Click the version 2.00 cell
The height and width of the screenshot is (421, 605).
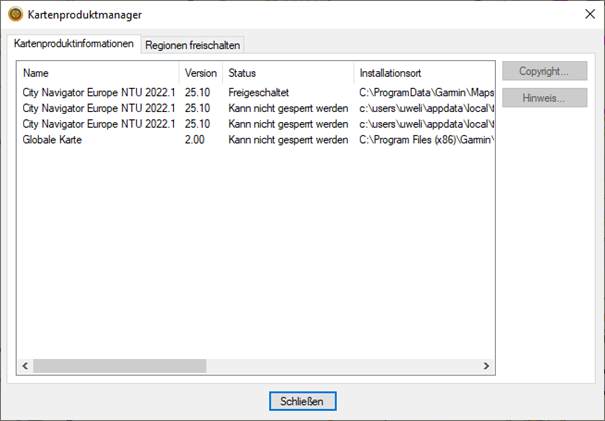pyautogui.click(x=194, y=138)
